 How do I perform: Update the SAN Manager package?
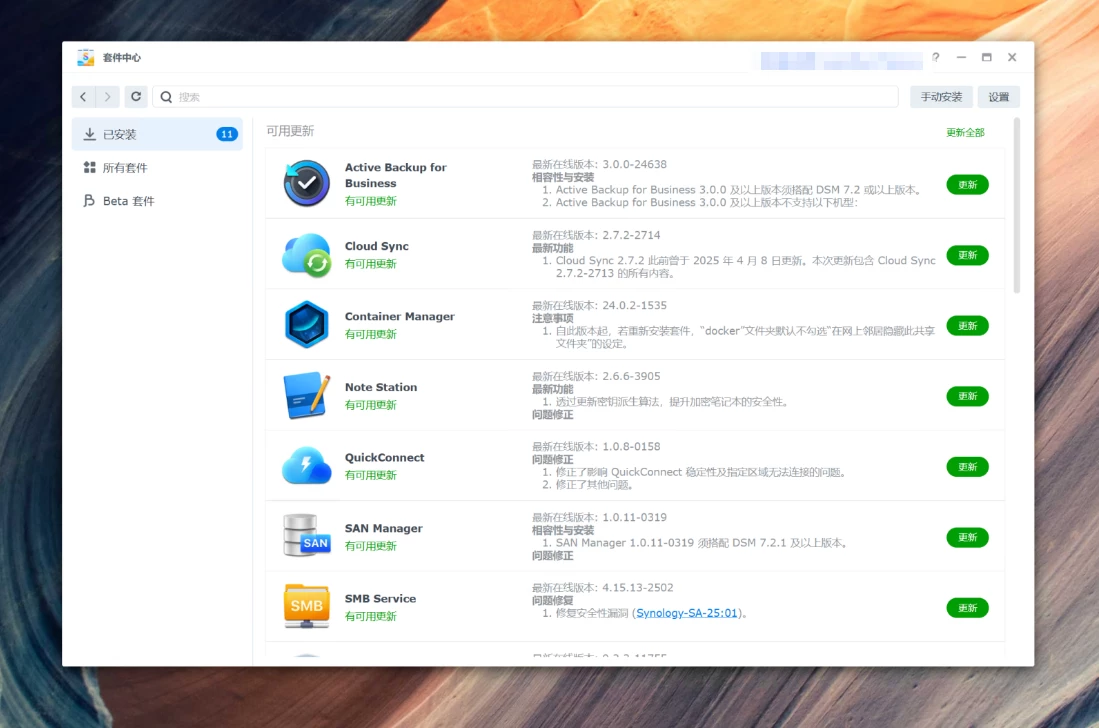tap(967, 537)
